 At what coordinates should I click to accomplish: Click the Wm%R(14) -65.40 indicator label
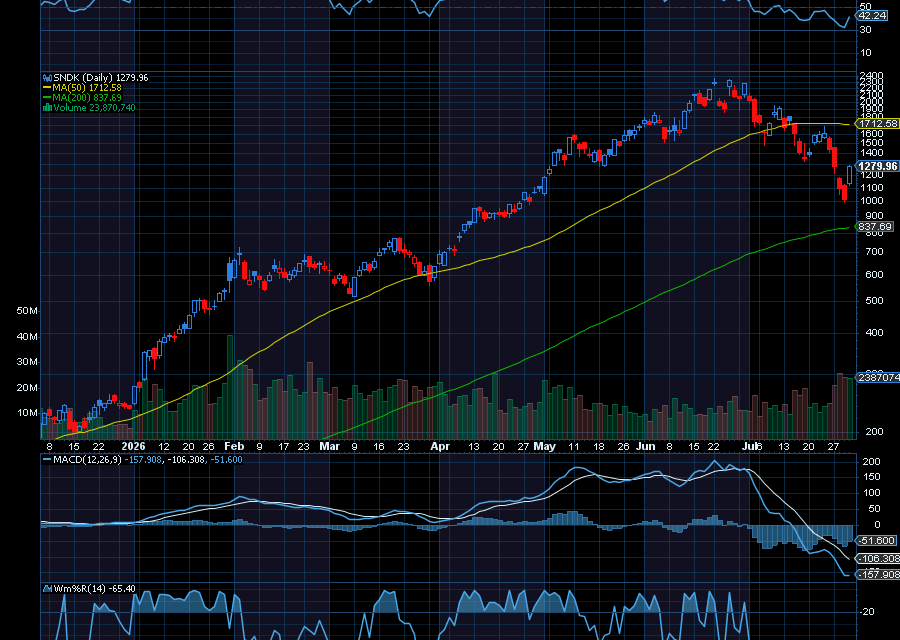(x=94, y=589)
